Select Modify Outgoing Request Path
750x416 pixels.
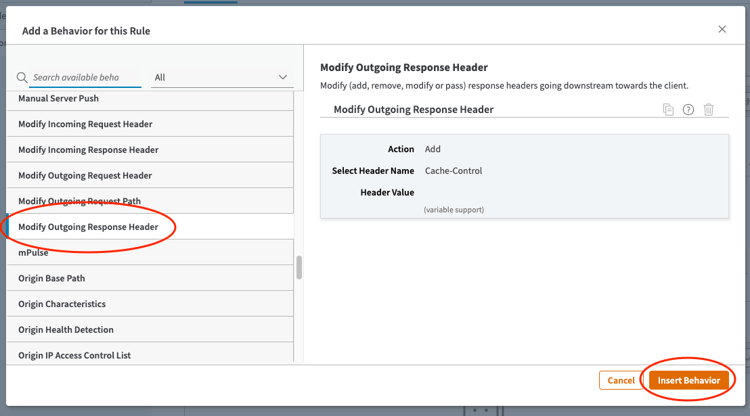coord(79,201)
